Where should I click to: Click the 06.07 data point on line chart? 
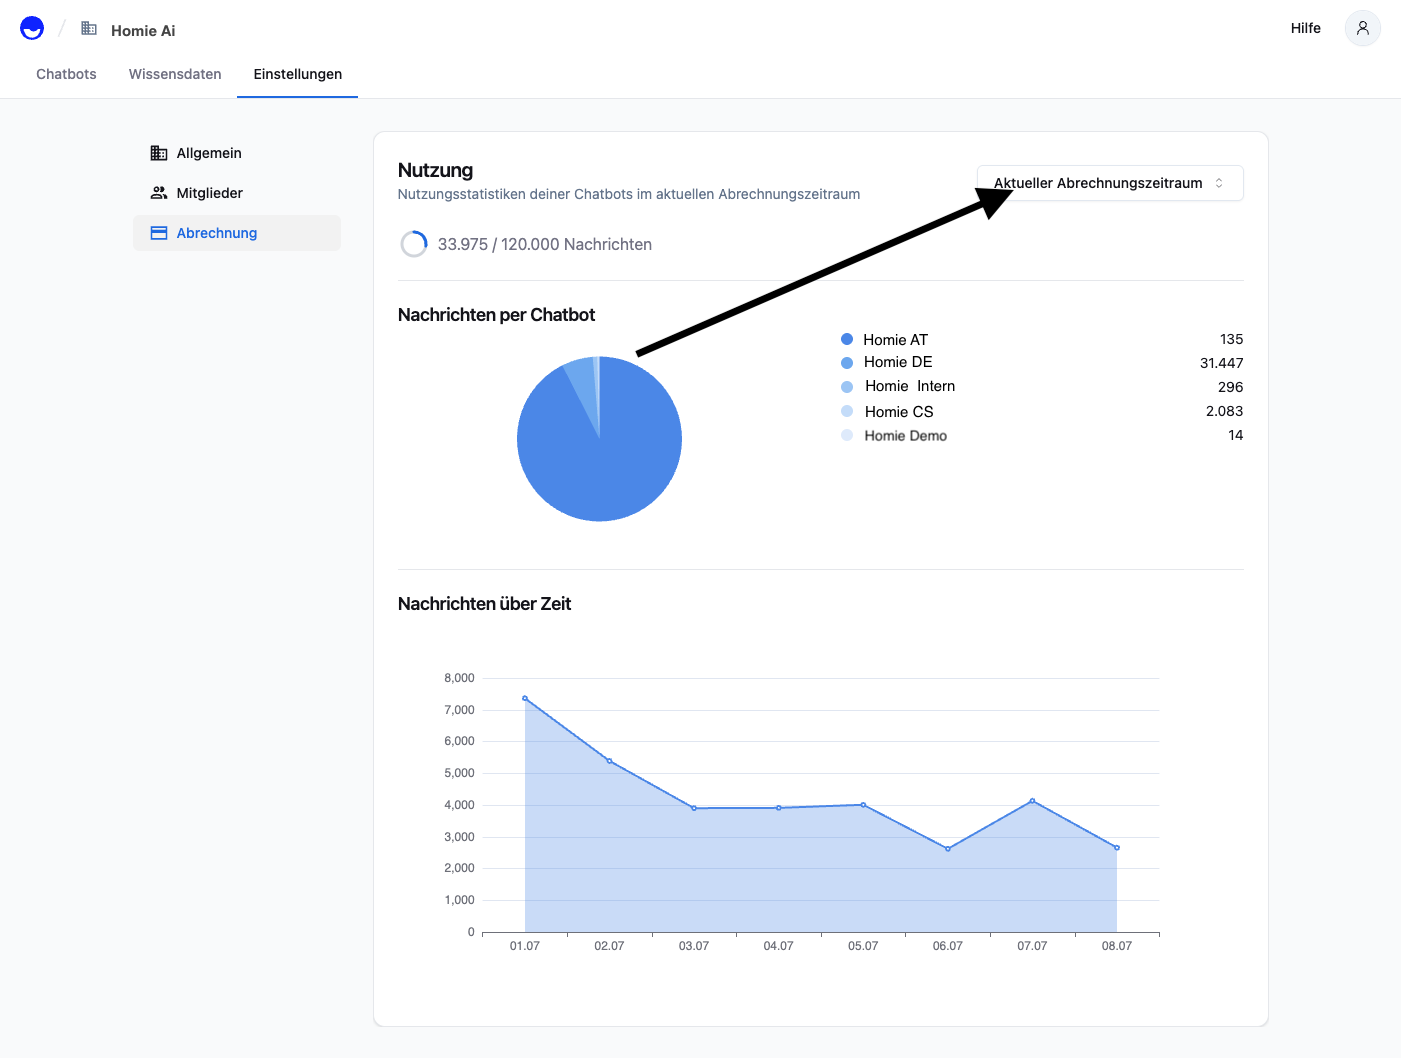coord(948,849)
